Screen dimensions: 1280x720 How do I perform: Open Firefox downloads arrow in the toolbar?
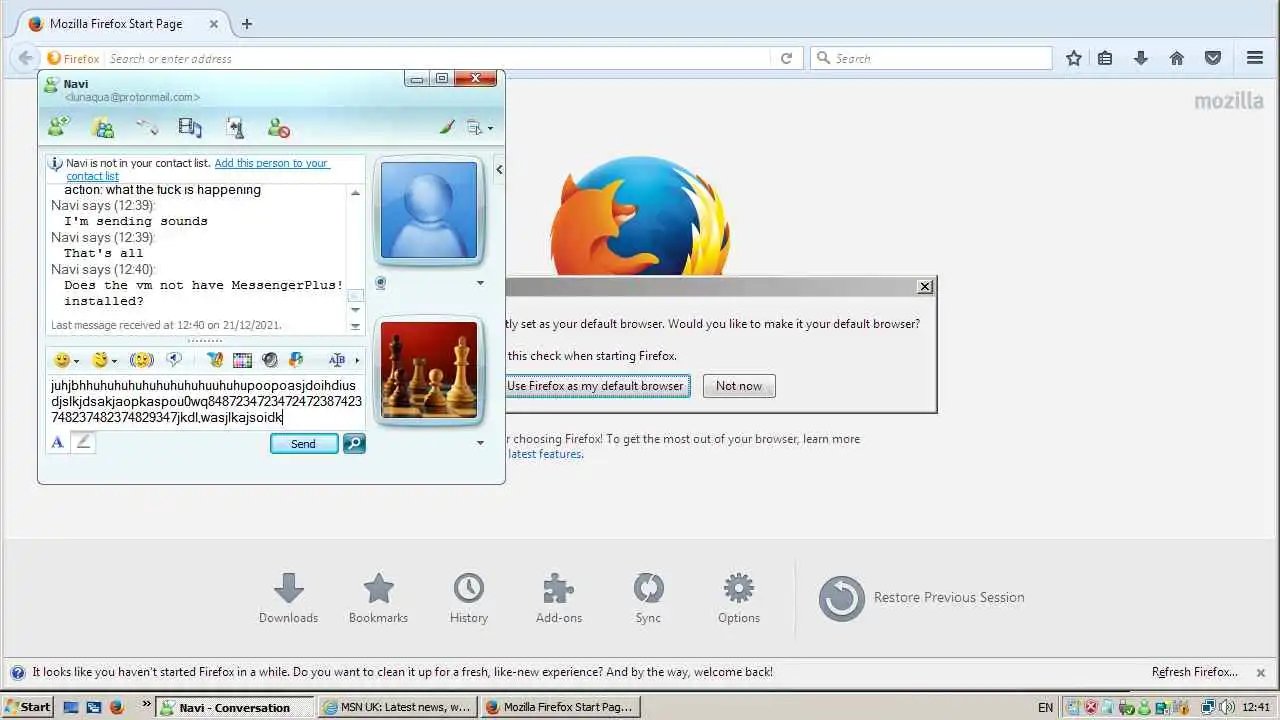(x=1141, y=58)
